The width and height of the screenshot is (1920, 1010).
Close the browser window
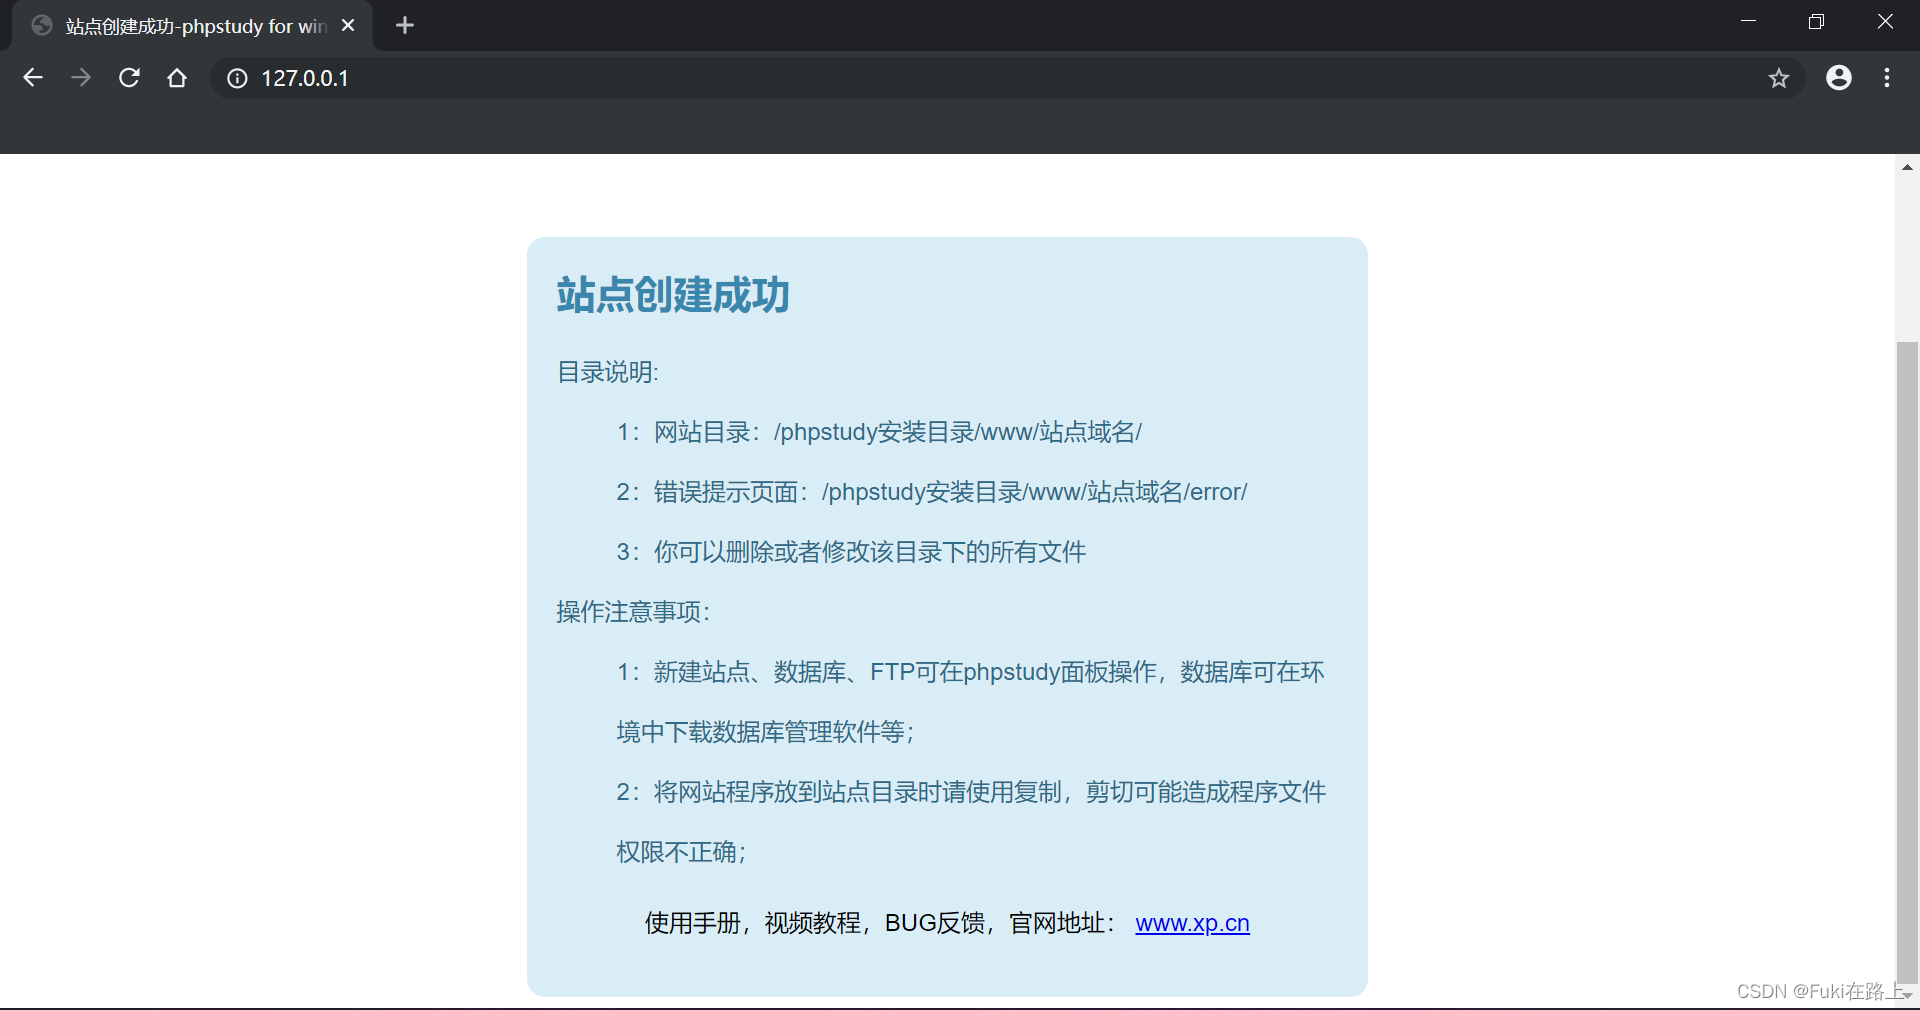click(1885, 22)
